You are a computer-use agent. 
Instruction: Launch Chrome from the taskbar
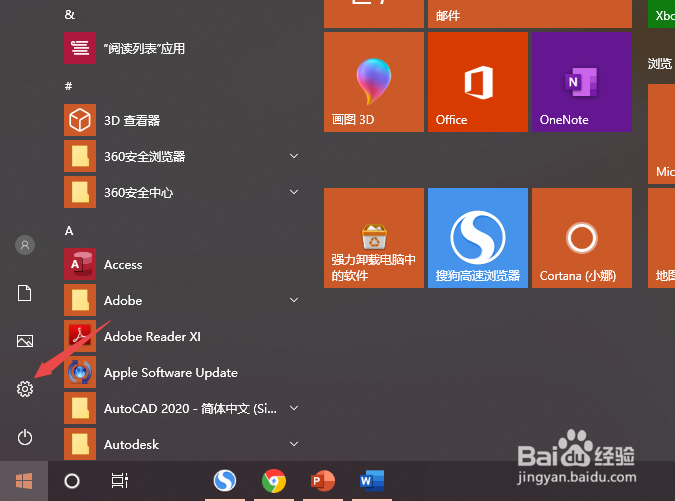[274, 481]
